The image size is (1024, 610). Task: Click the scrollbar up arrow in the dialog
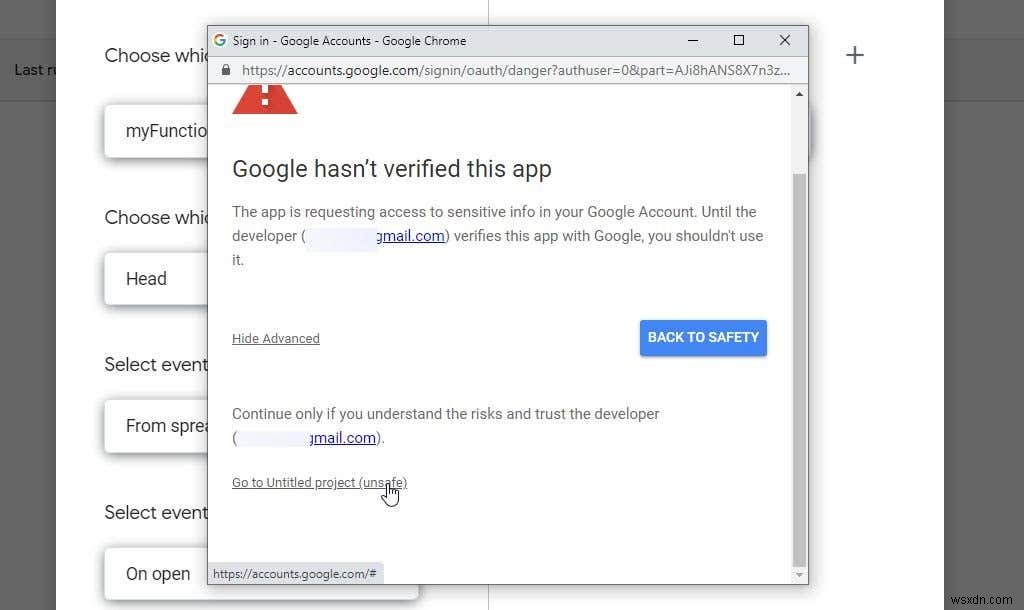tap(798, 93)
